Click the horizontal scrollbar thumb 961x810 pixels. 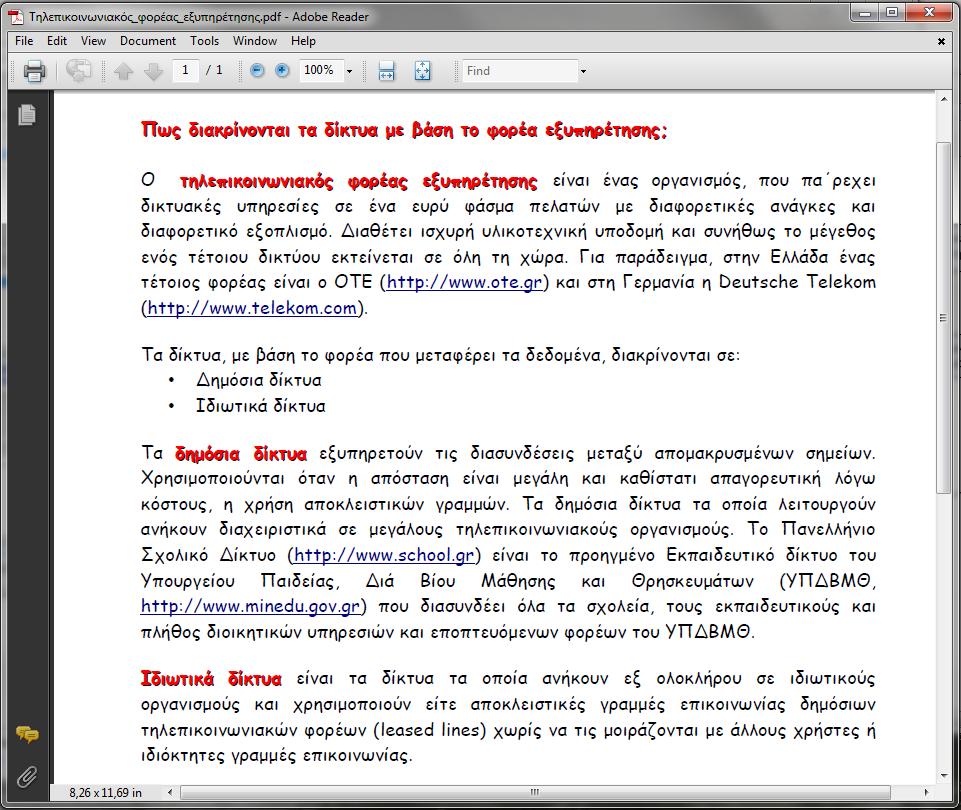point(535,792)
